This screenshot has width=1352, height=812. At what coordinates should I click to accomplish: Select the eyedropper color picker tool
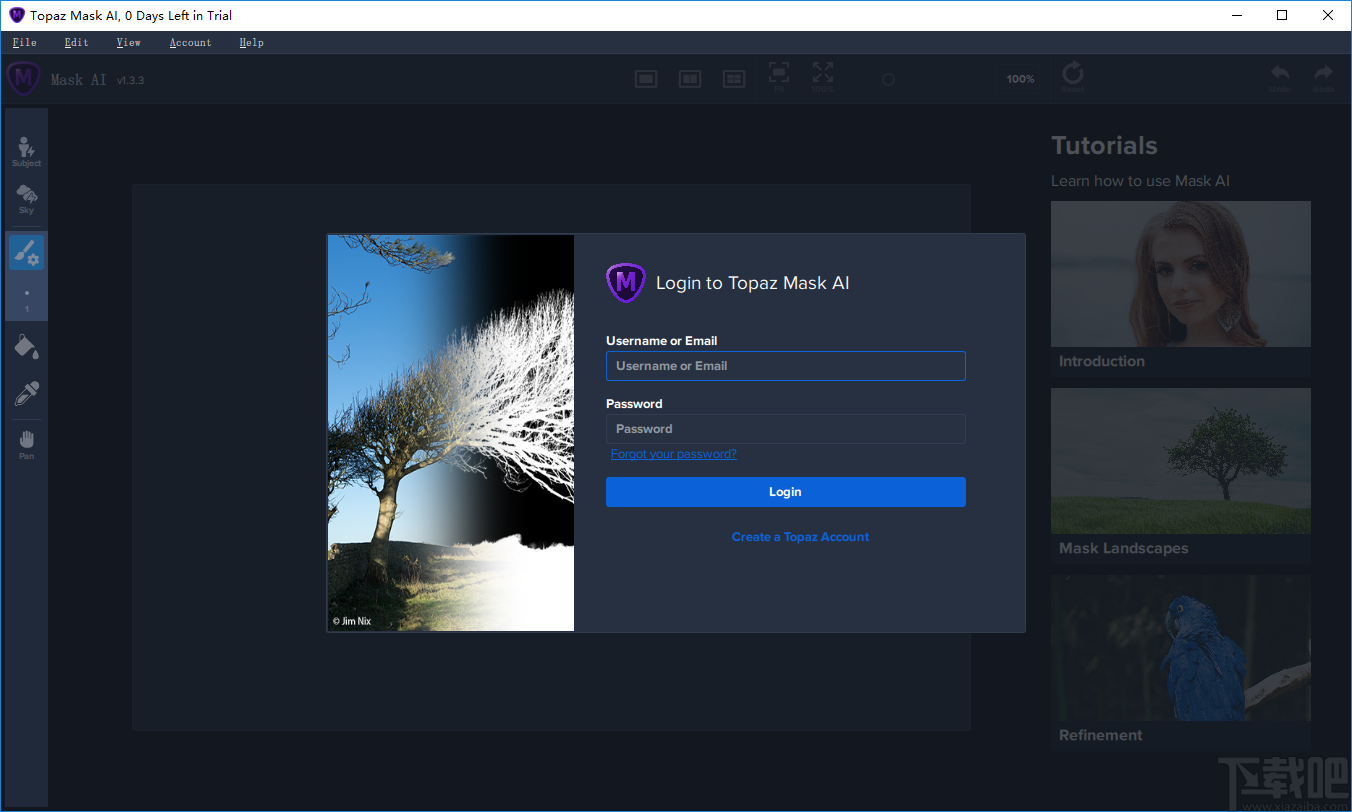pos(27,393)
